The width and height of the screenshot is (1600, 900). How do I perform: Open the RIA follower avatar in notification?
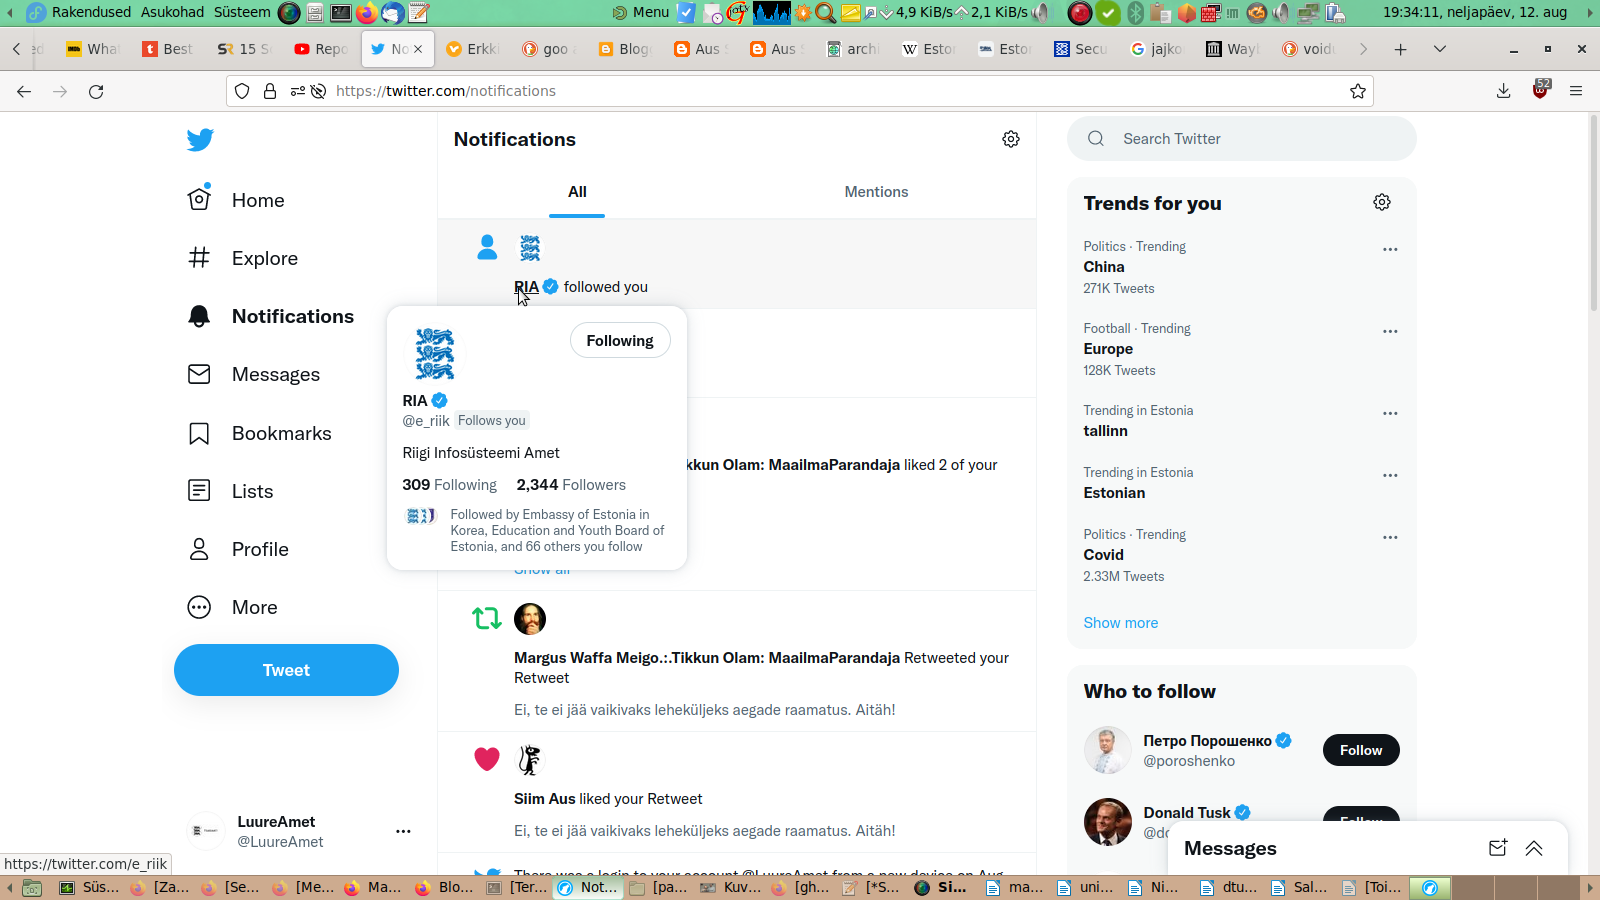pyautogui.click(x=530, y=248)
